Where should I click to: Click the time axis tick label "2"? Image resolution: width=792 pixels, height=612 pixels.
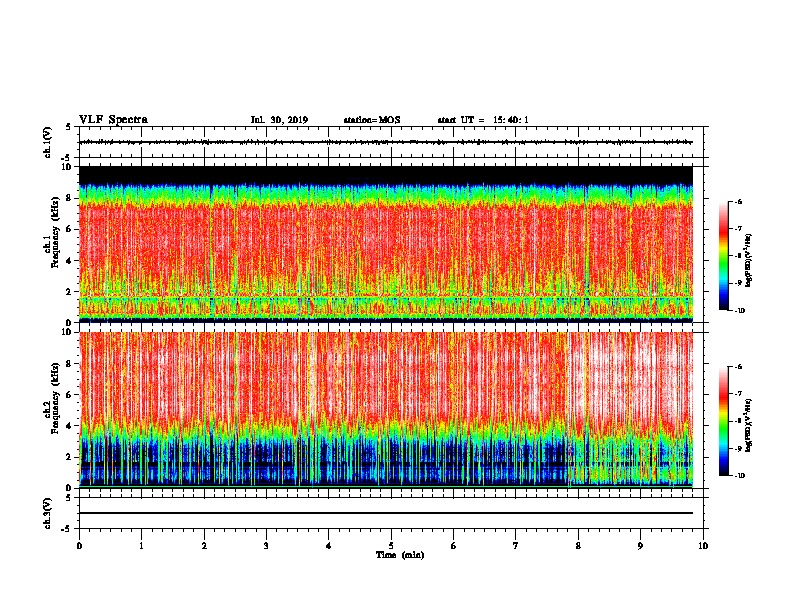[204, 546]
